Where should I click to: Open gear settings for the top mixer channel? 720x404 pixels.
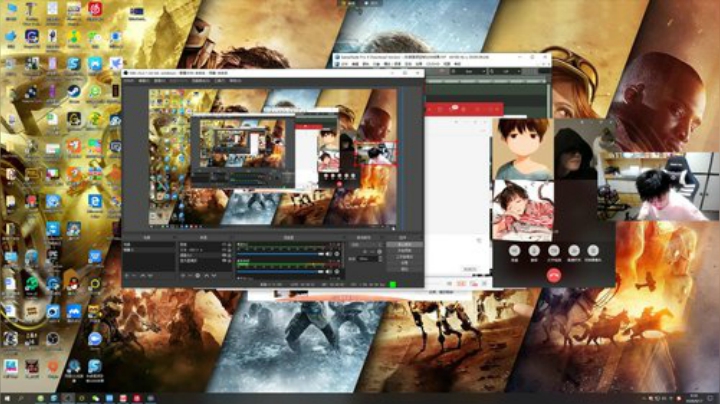(337, 254)
